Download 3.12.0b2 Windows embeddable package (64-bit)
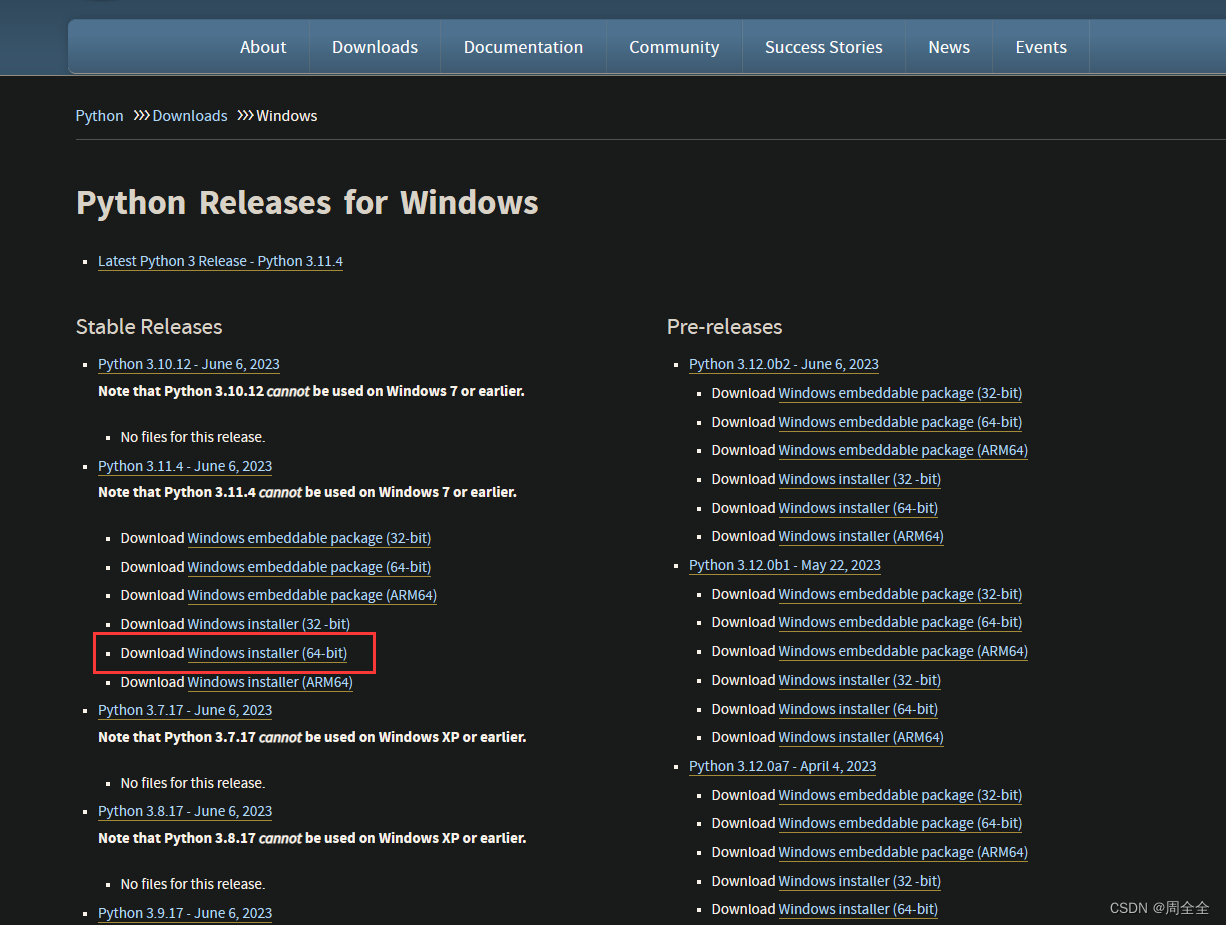 (x=900, y=422)
